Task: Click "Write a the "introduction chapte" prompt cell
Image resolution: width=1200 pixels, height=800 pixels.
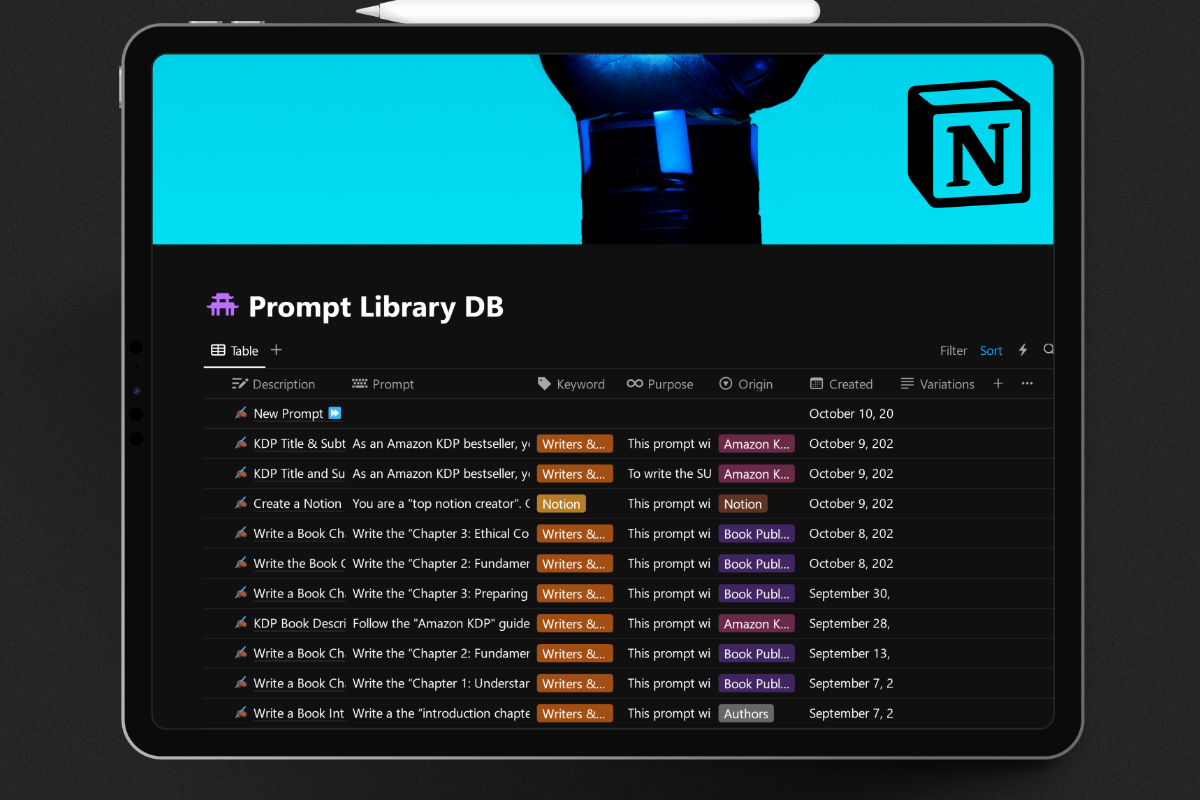Action: point(441,714)
